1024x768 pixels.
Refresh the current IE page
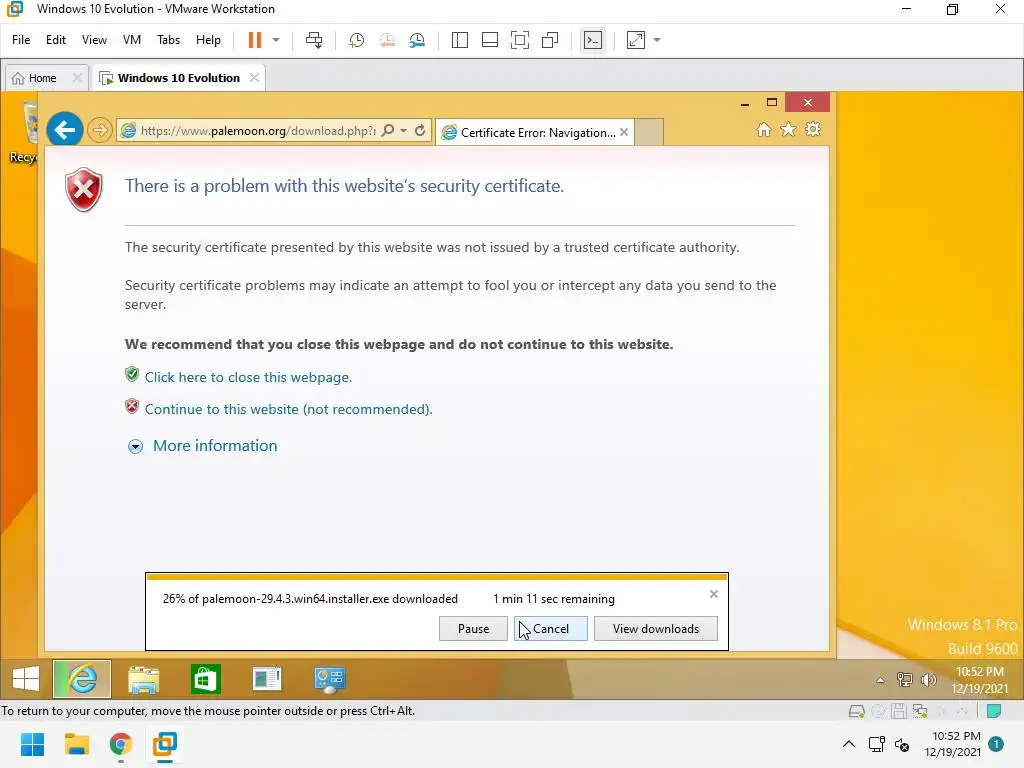pos(420,130)
